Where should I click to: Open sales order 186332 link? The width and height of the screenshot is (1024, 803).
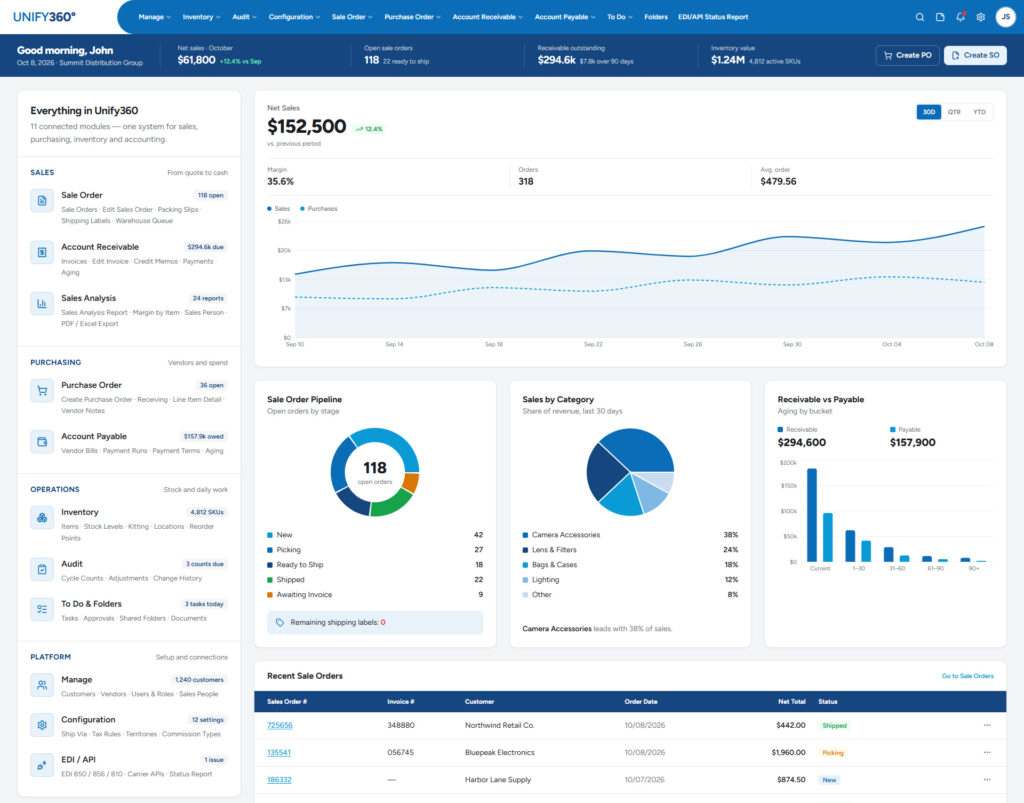pos(279,779)
